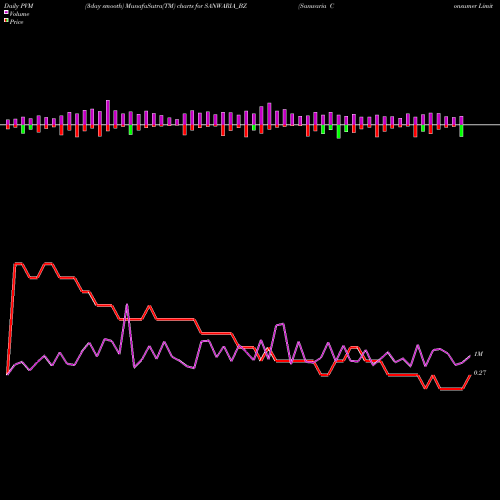Screen dimensions: 500x500
Task: Click the Price legend color swatch
Action: point(6,21)
